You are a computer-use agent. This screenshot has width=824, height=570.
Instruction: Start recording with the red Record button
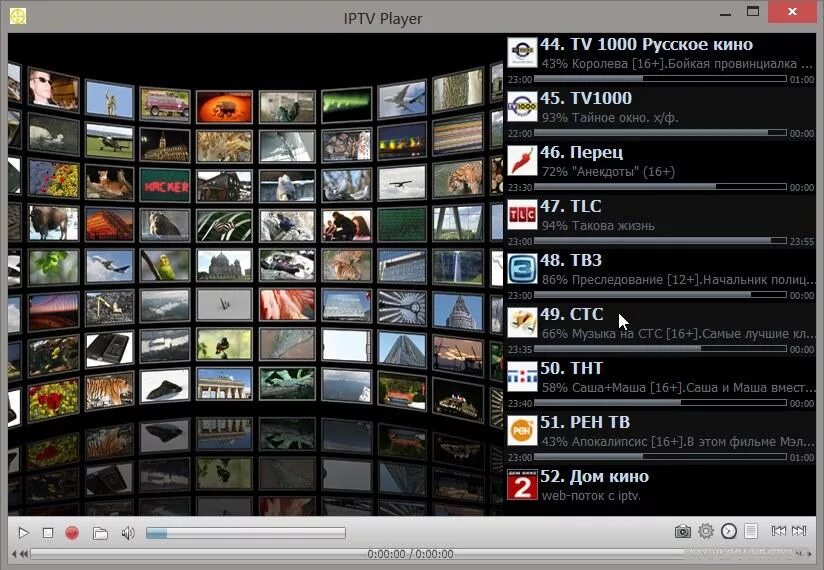[72, 533]
